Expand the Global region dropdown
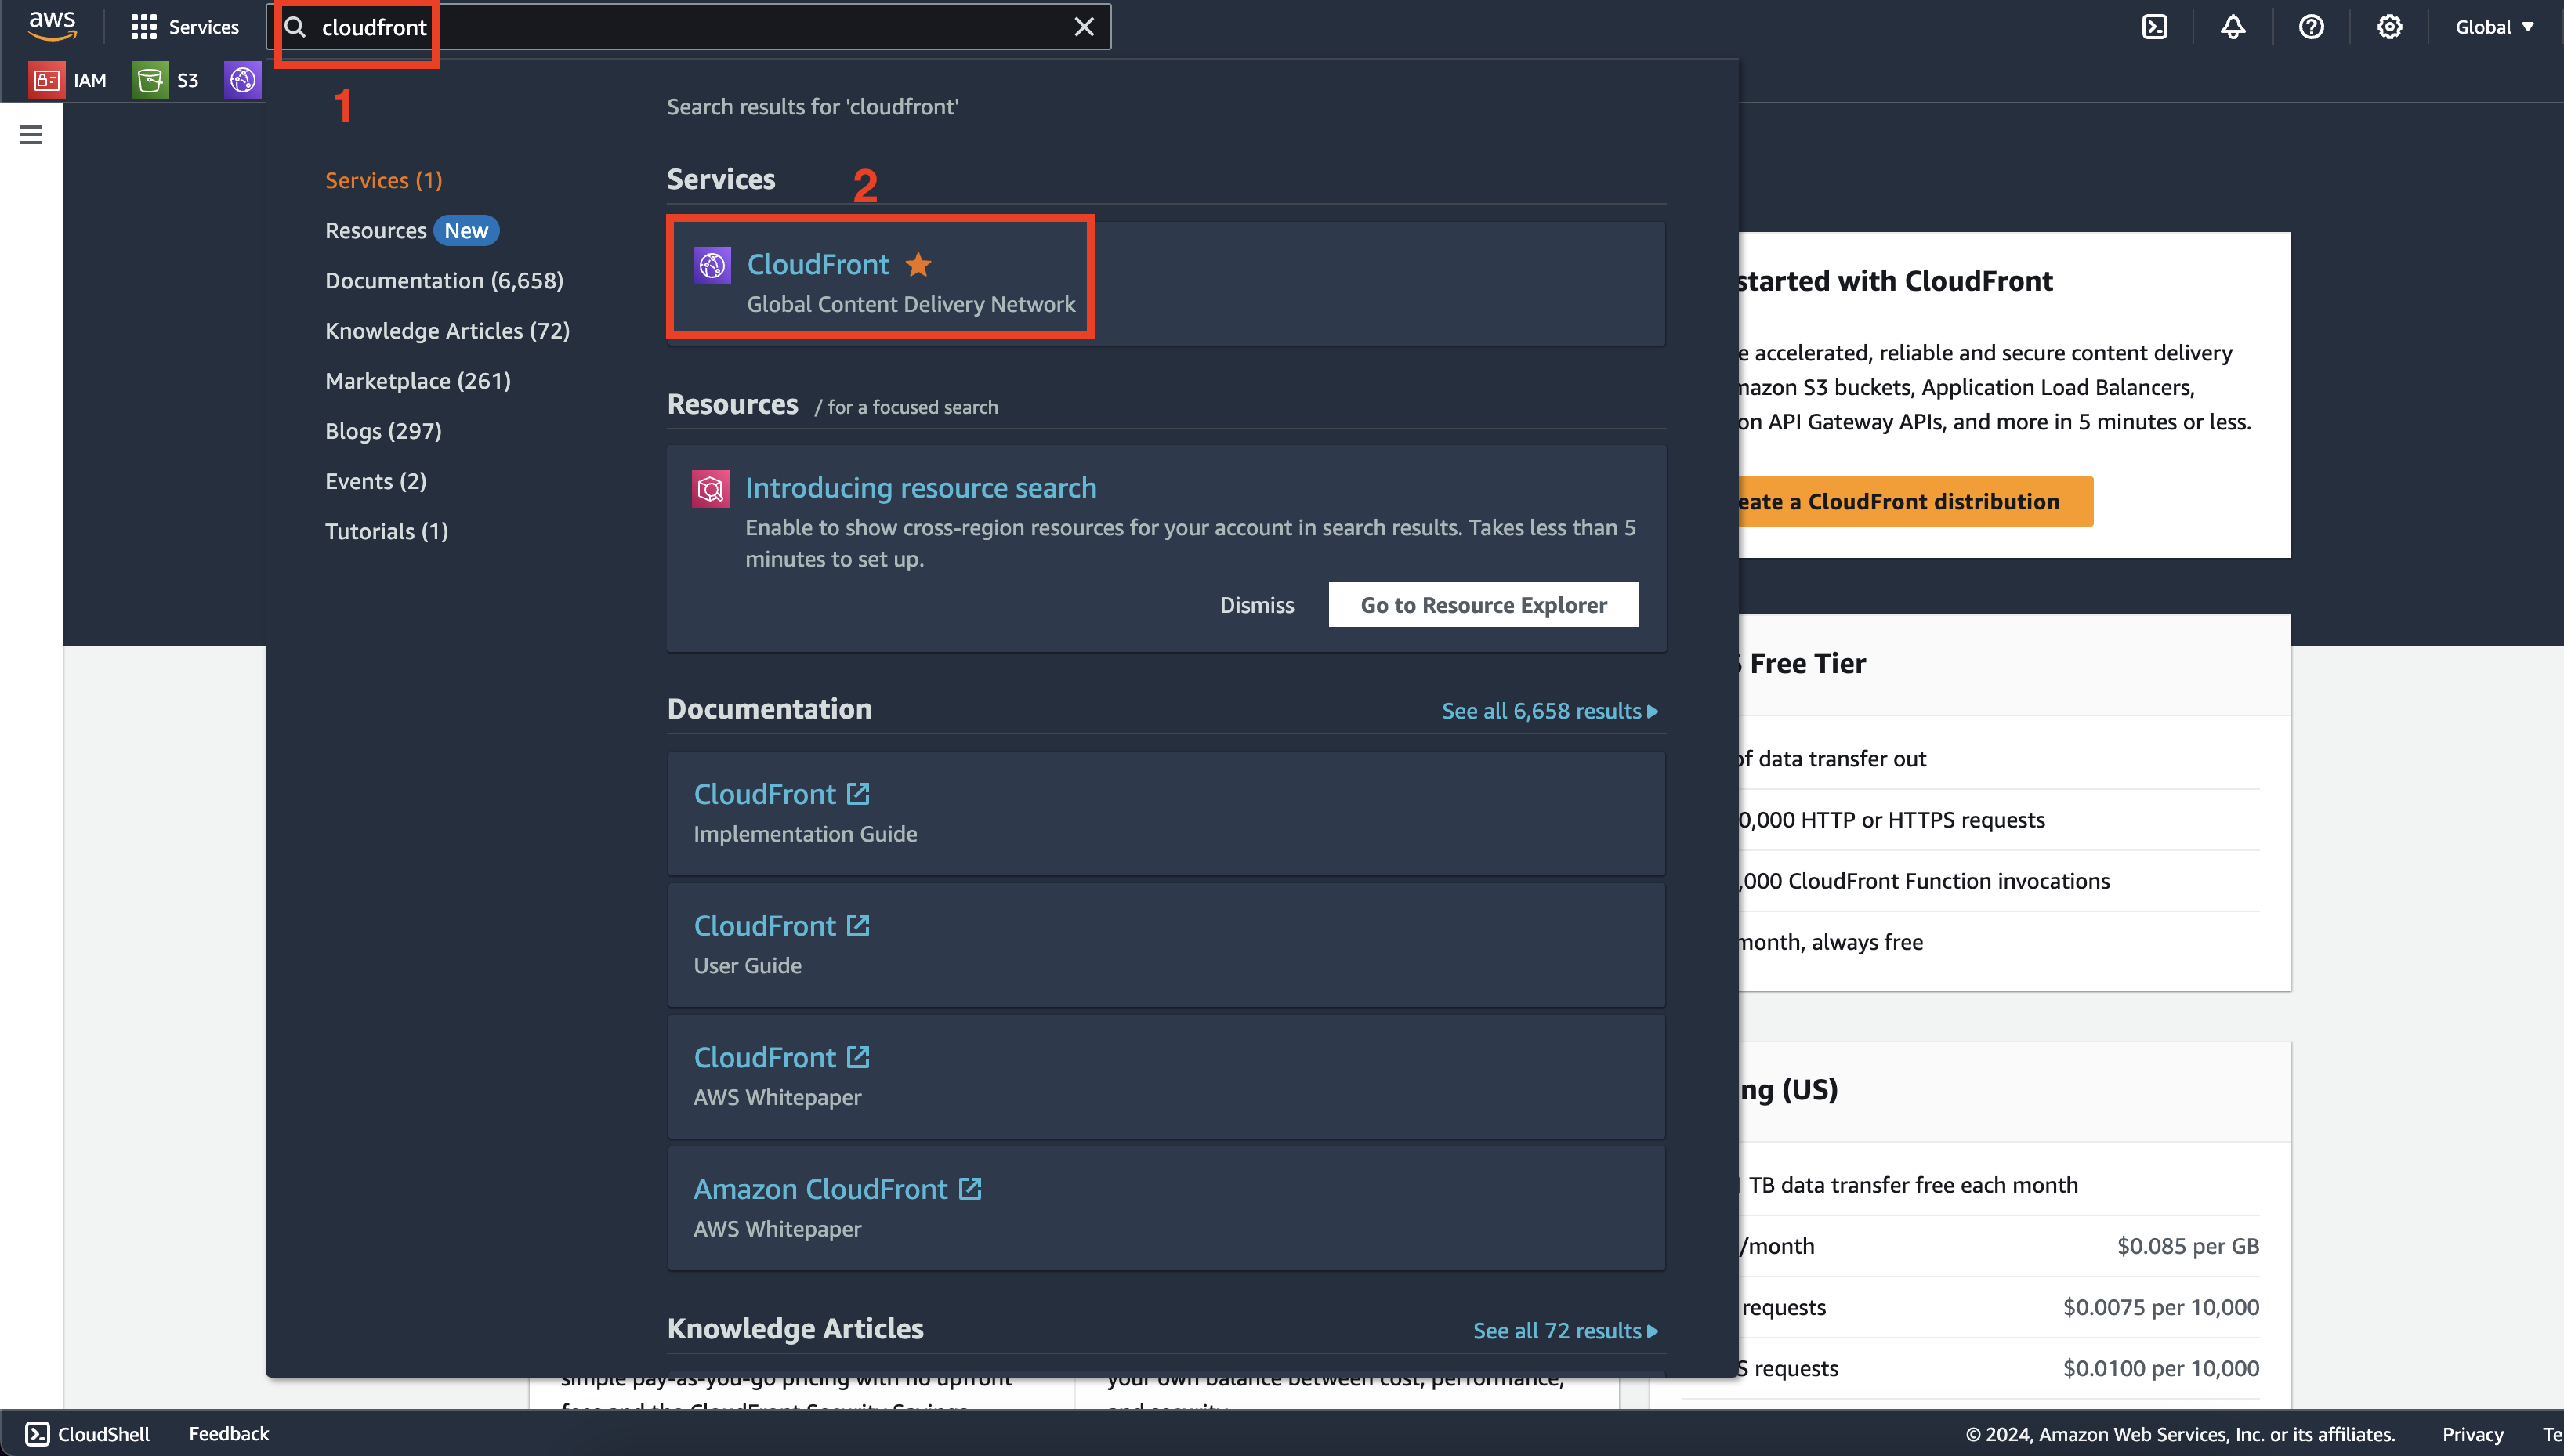 click(x=2494, y=27)
